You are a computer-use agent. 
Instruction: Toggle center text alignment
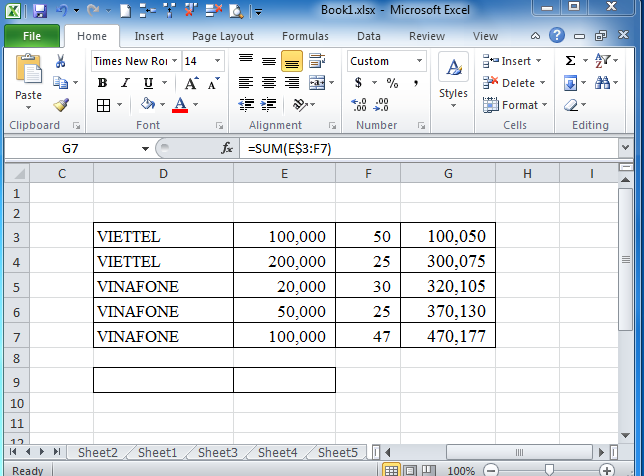click(269, 83)
